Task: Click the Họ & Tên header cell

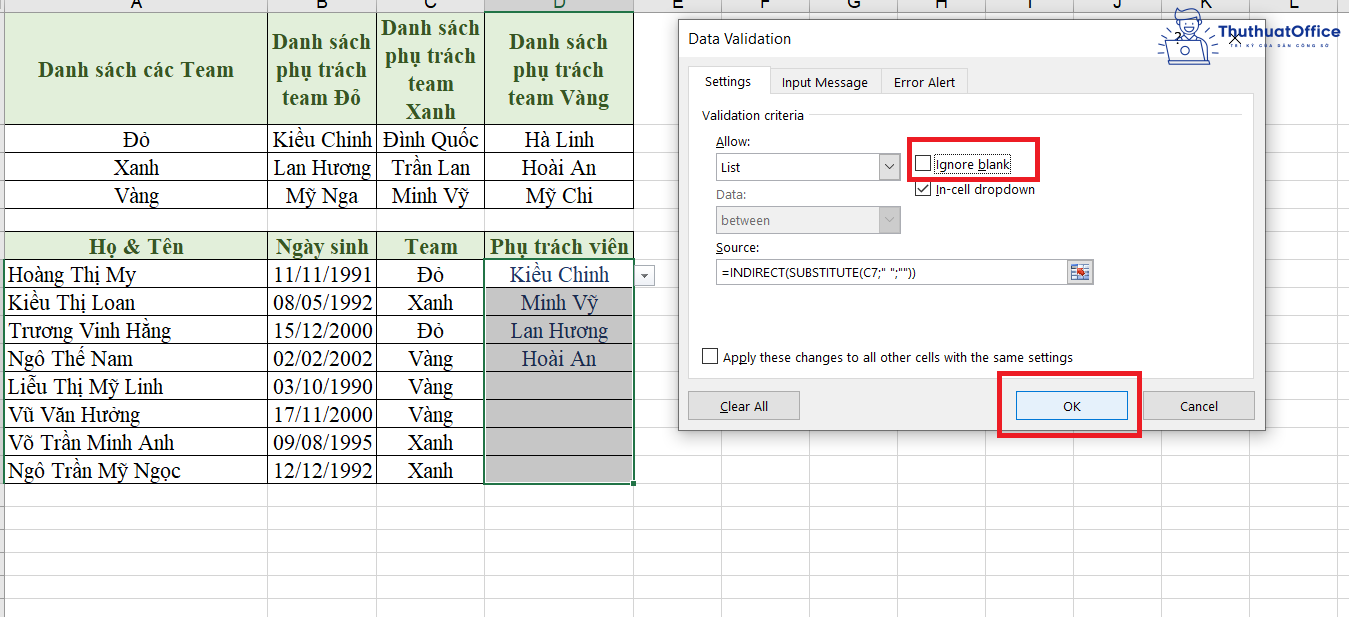Action: click(136, 246)
